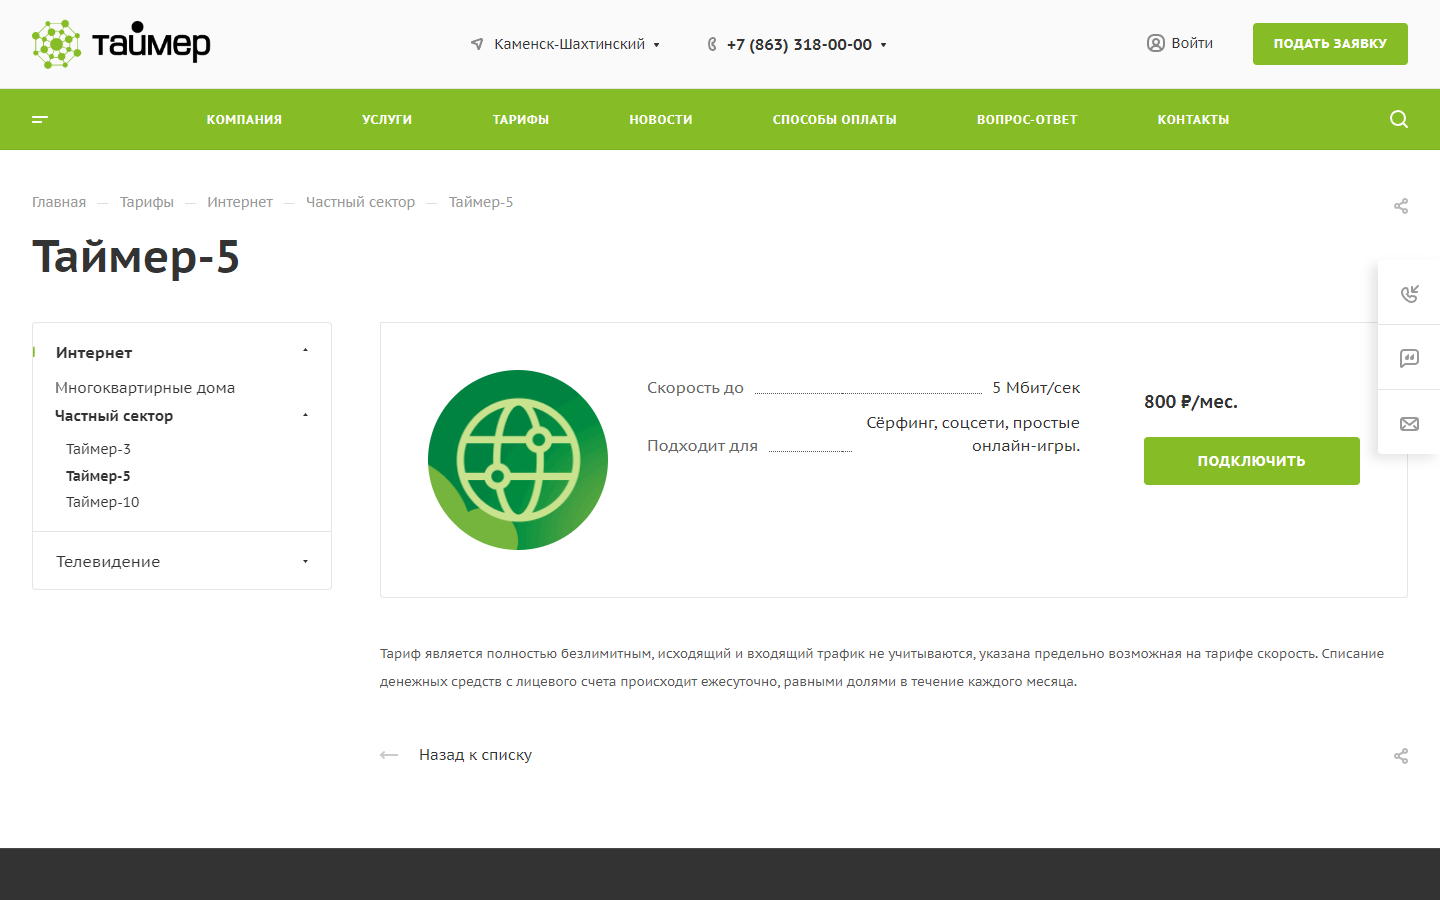Open the hamburger menu icon

pos(40,119)
